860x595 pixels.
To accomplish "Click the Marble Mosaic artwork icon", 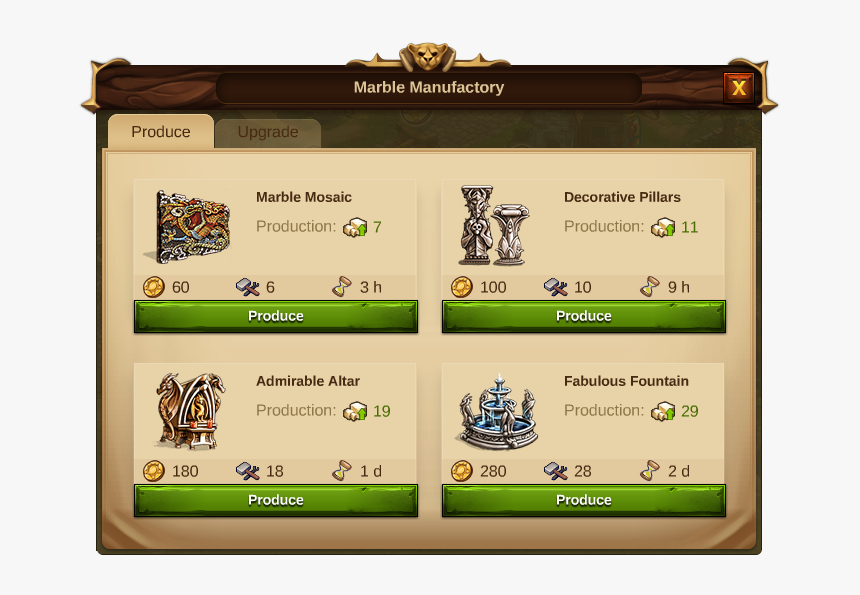I will (188, 227).
